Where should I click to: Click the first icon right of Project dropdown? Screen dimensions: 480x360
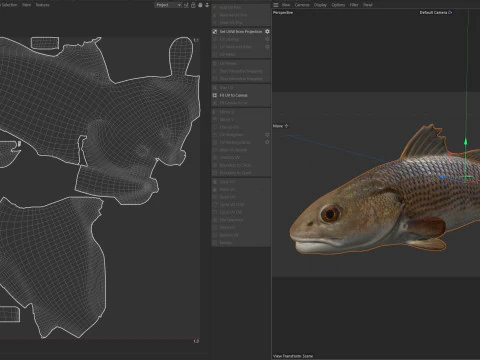(x=186, y=5)
